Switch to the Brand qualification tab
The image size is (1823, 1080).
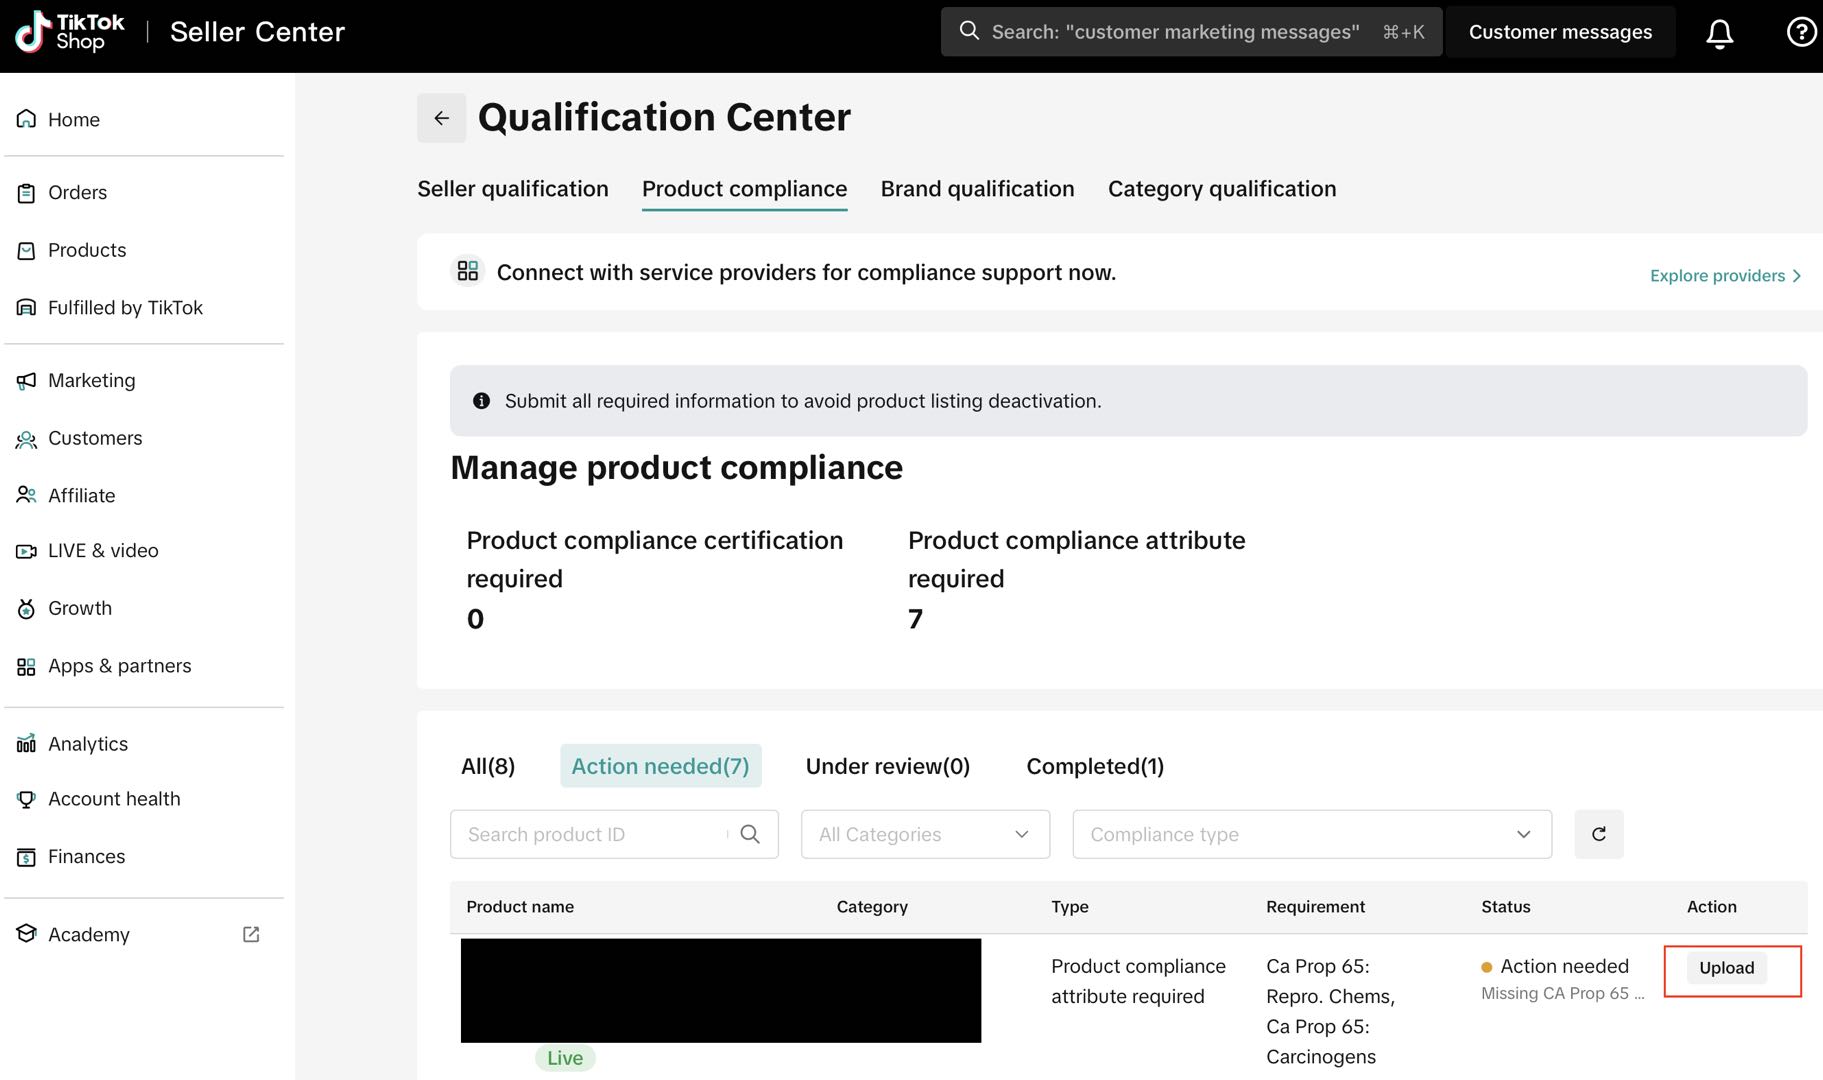(977, 189)
